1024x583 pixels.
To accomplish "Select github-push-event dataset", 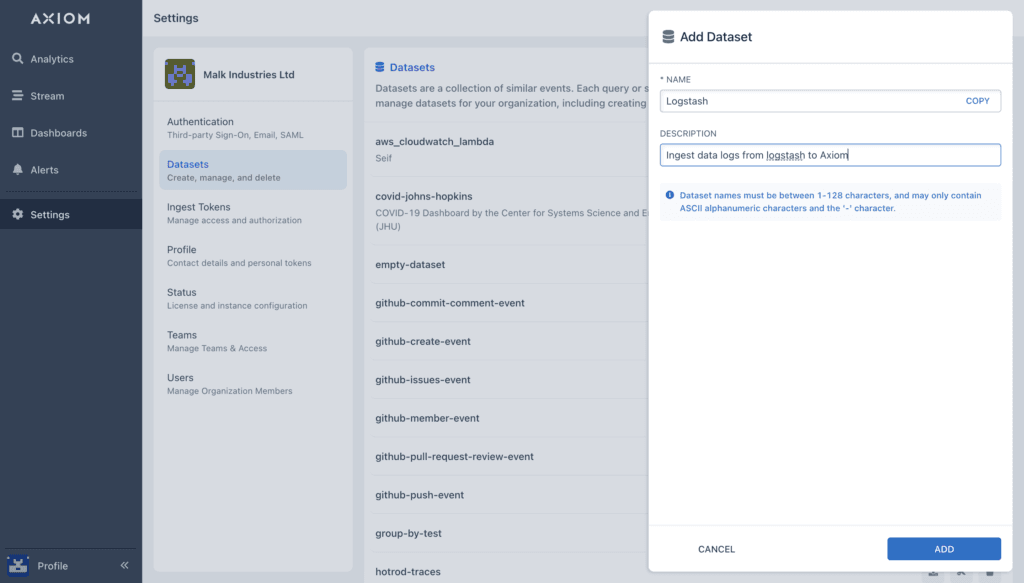I will pos(419,495).
